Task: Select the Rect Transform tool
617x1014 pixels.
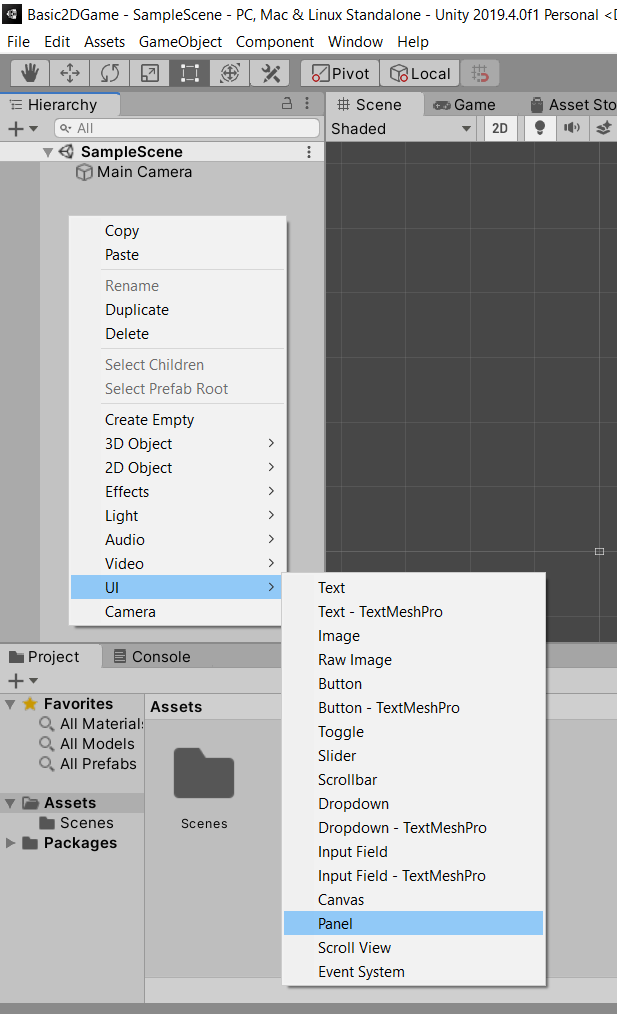Action: point(189,74)
